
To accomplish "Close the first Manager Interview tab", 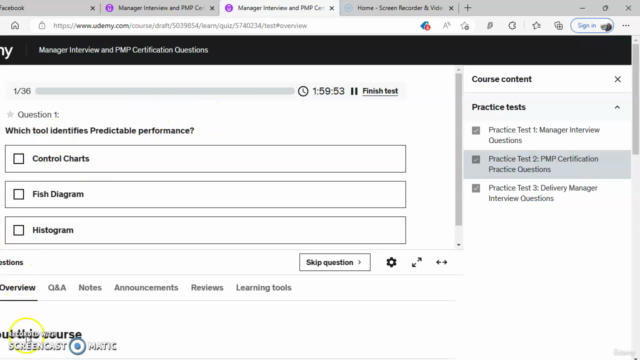I will (x=212, y=8).
